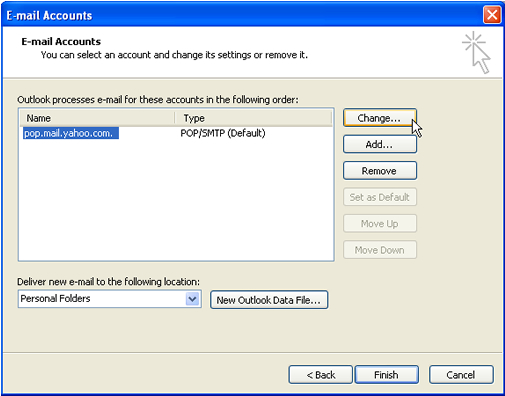Image resolution: width=505 pixels, height=396 pixels.
Task: Open the Personal Folders dropdown arrow
Action: 192,299
